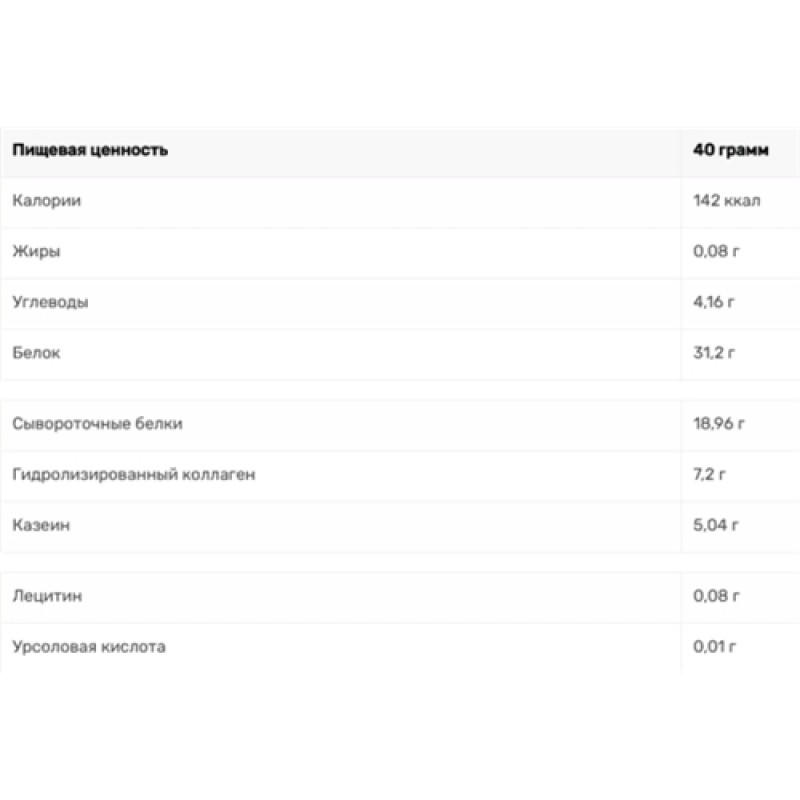Click the "Лецитин" row label

pyautogui.click(x=48, y=597)
